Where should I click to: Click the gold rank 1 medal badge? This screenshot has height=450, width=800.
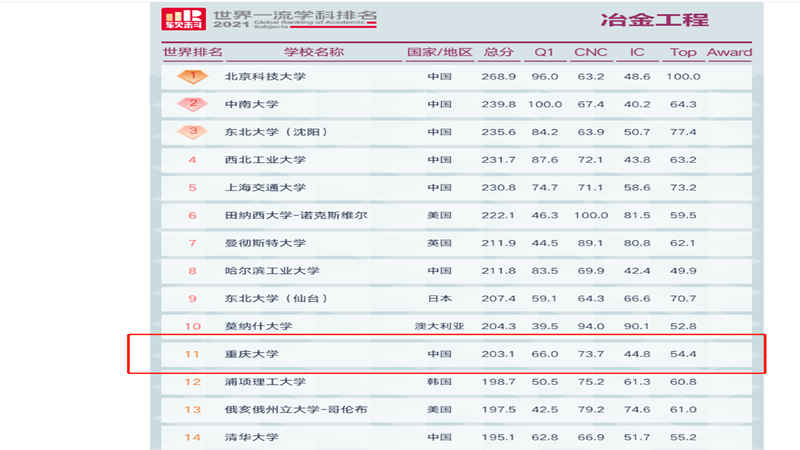coord(192,77)
